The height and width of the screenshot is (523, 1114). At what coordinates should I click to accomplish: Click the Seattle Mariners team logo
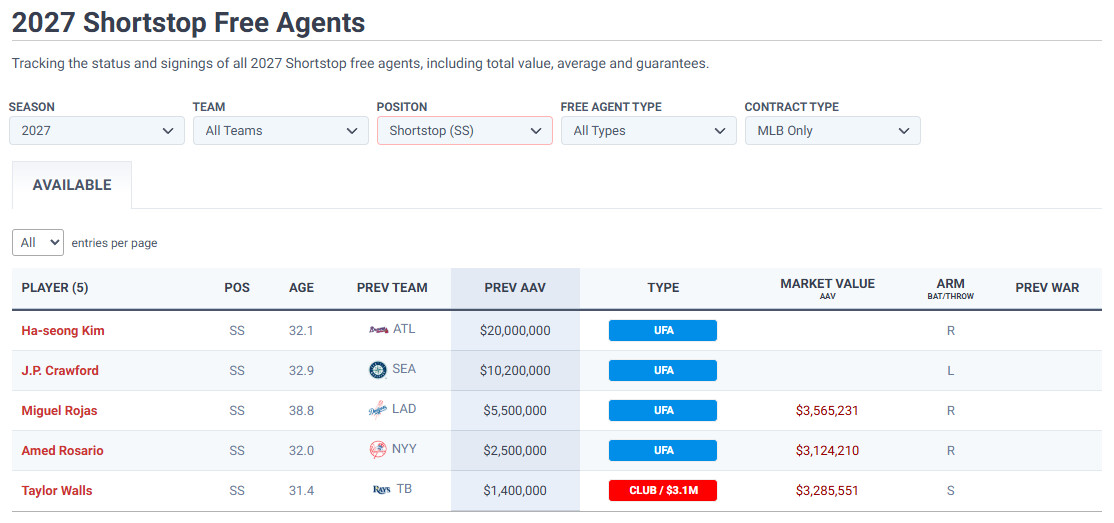tap(378, 370)
